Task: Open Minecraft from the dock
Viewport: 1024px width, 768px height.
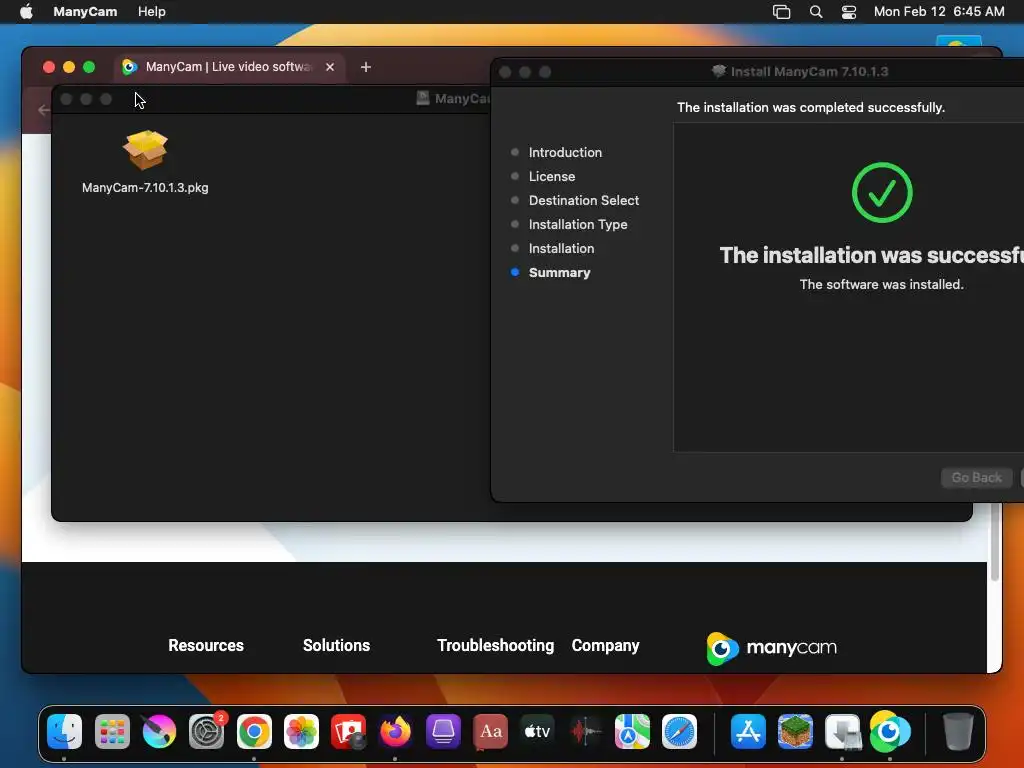Action: coord(795,731)
